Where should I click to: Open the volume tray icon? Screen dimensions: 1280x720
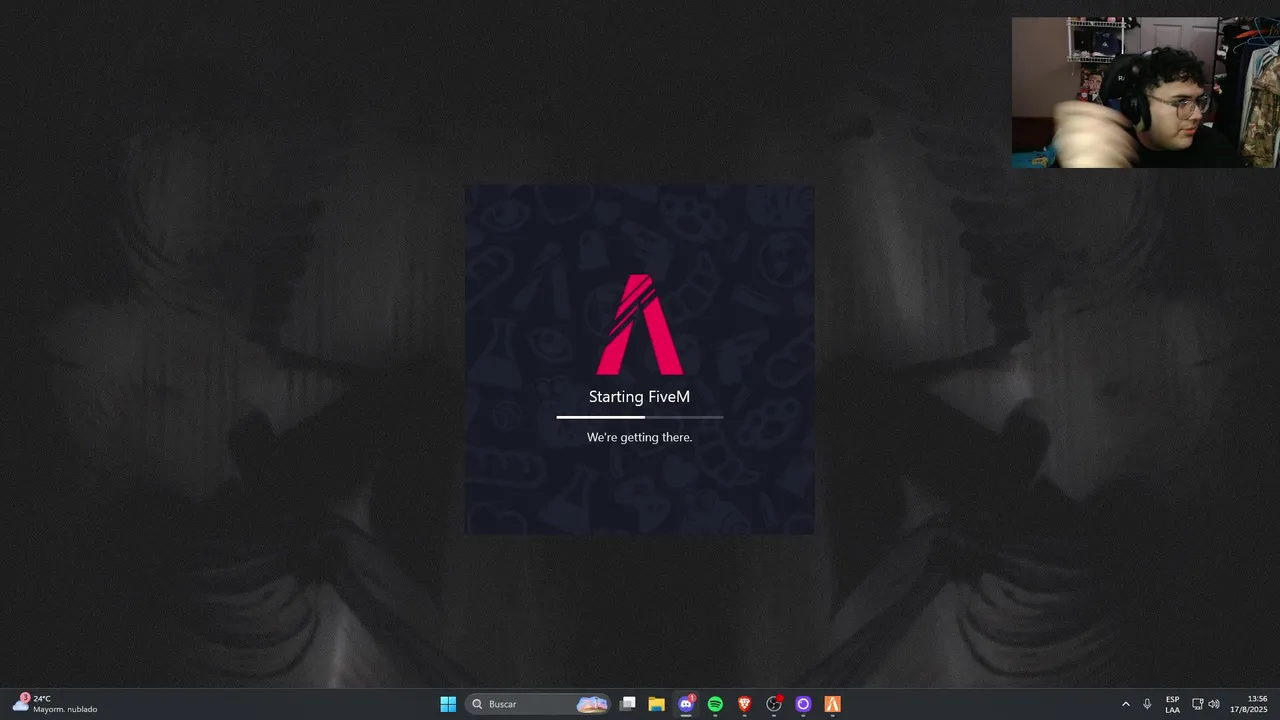click(x=1214, y=704)
